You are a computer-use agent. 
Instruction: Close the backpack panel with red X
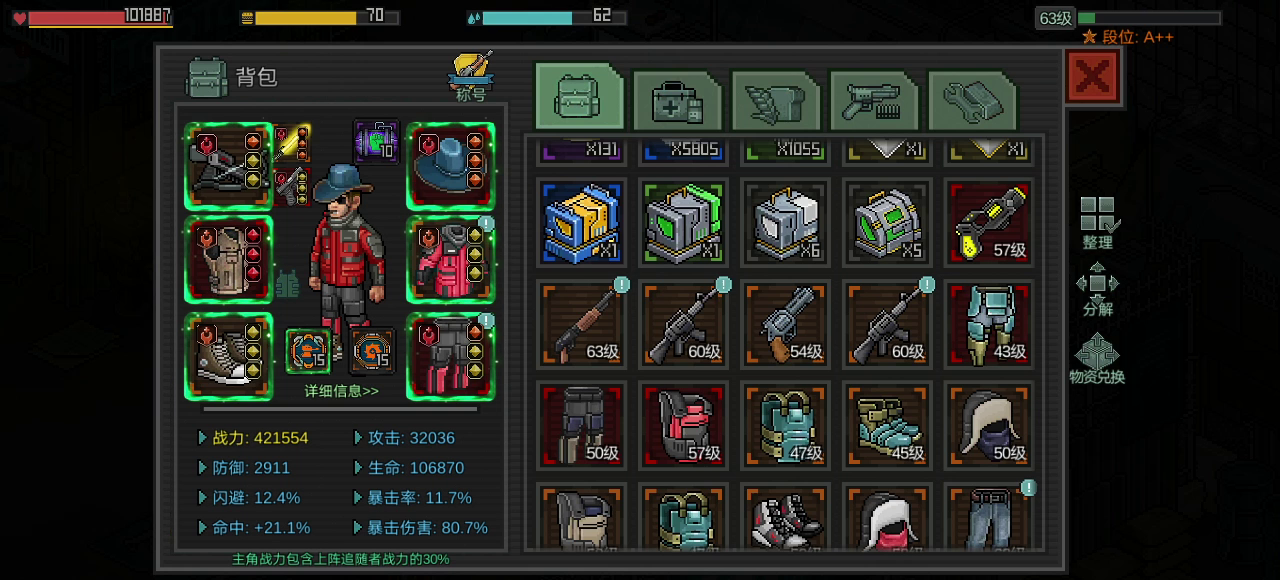(x=1093, y=76)
